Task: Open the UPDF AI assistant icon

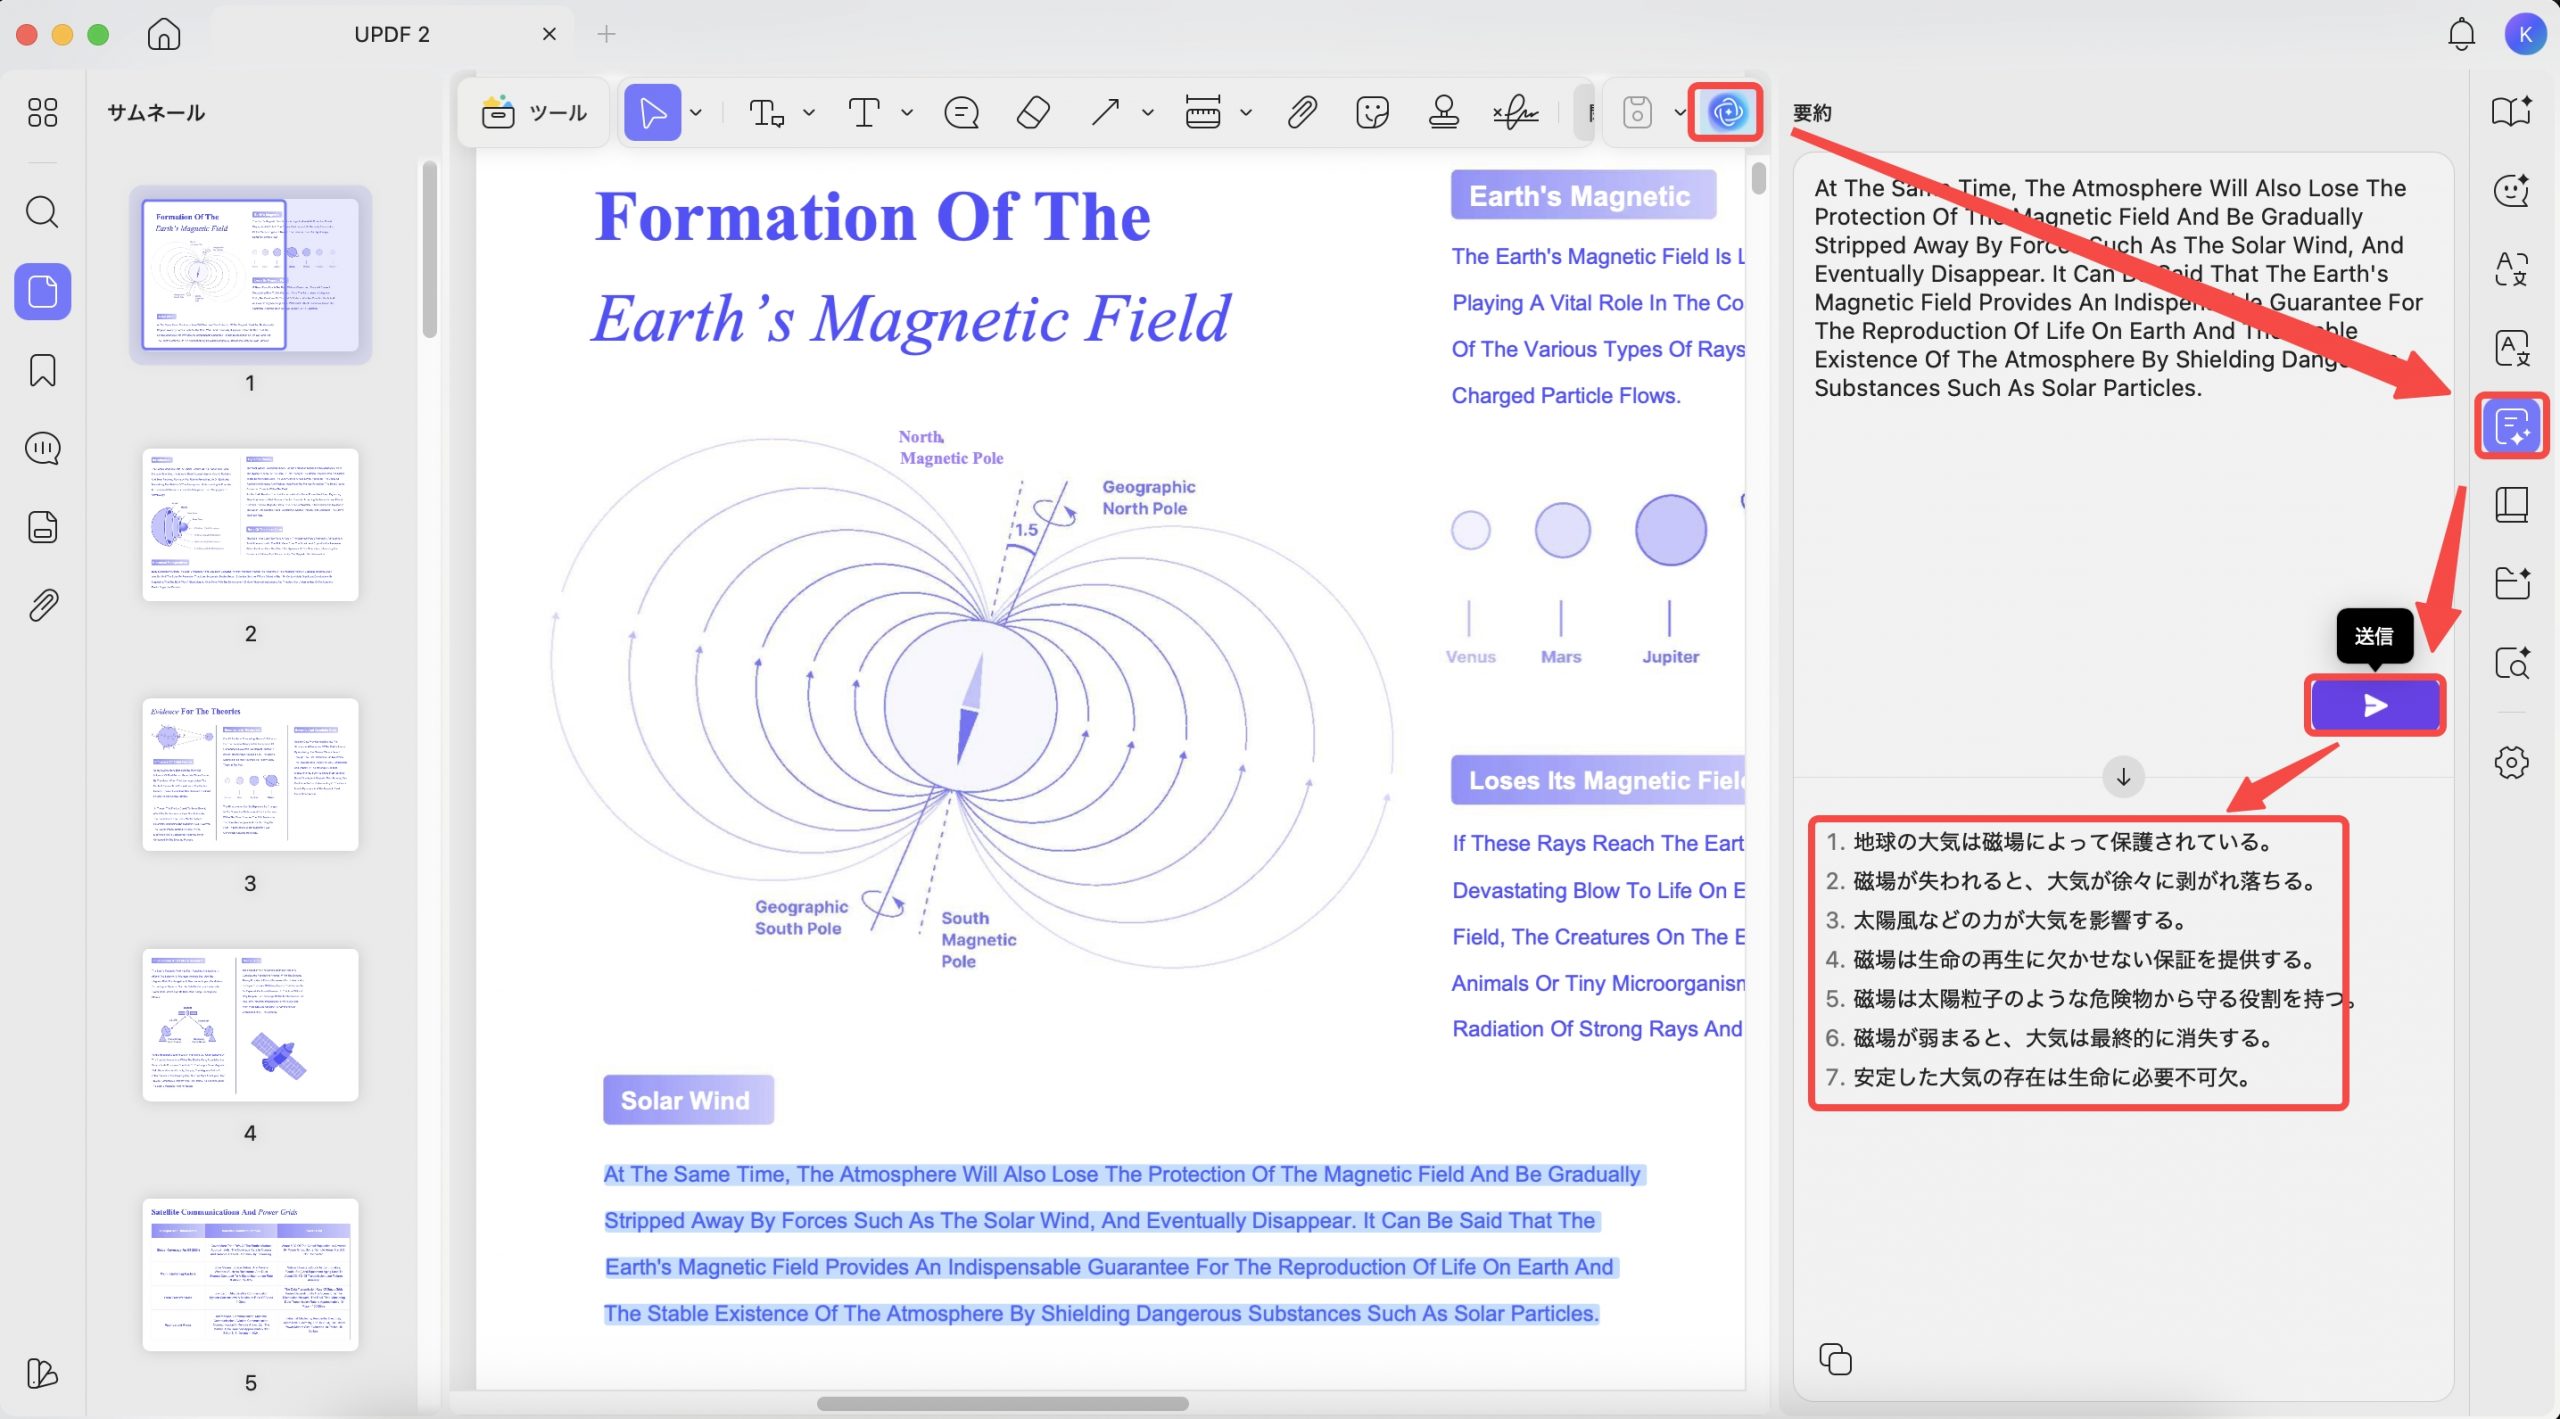Action: [x=1727, y=113]
